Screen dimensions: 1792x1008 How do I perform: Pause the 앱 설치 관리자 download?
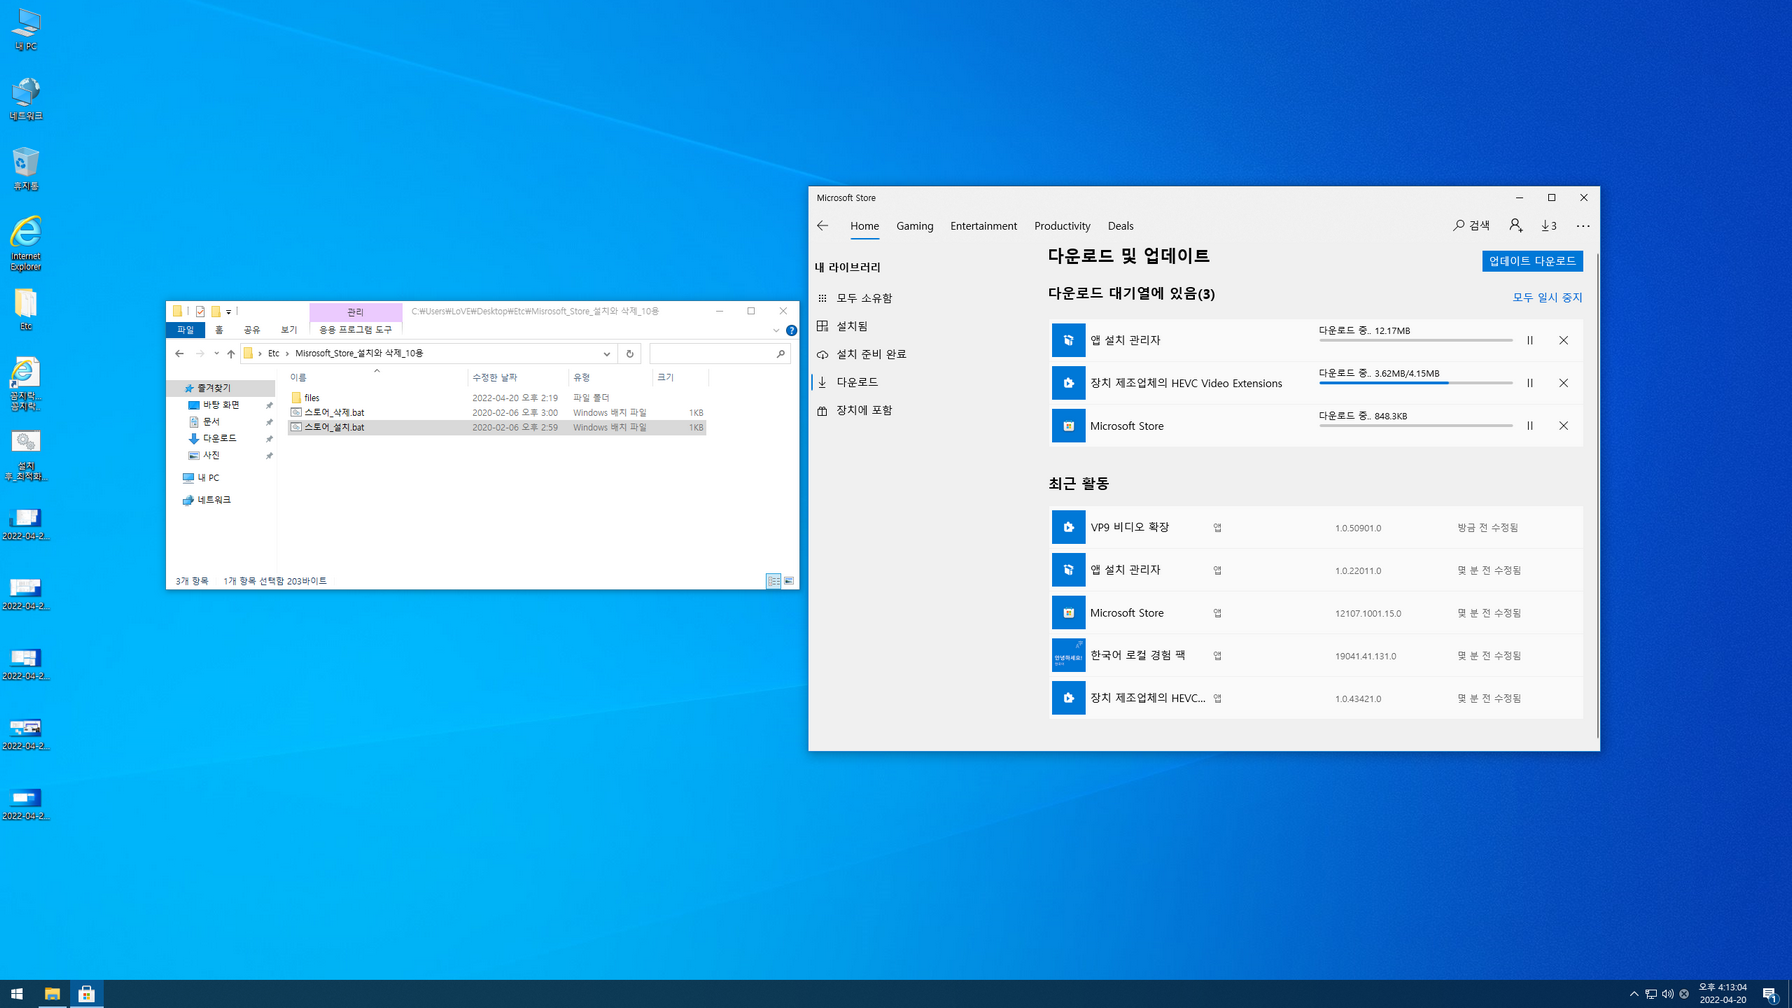click(1530, 340)
